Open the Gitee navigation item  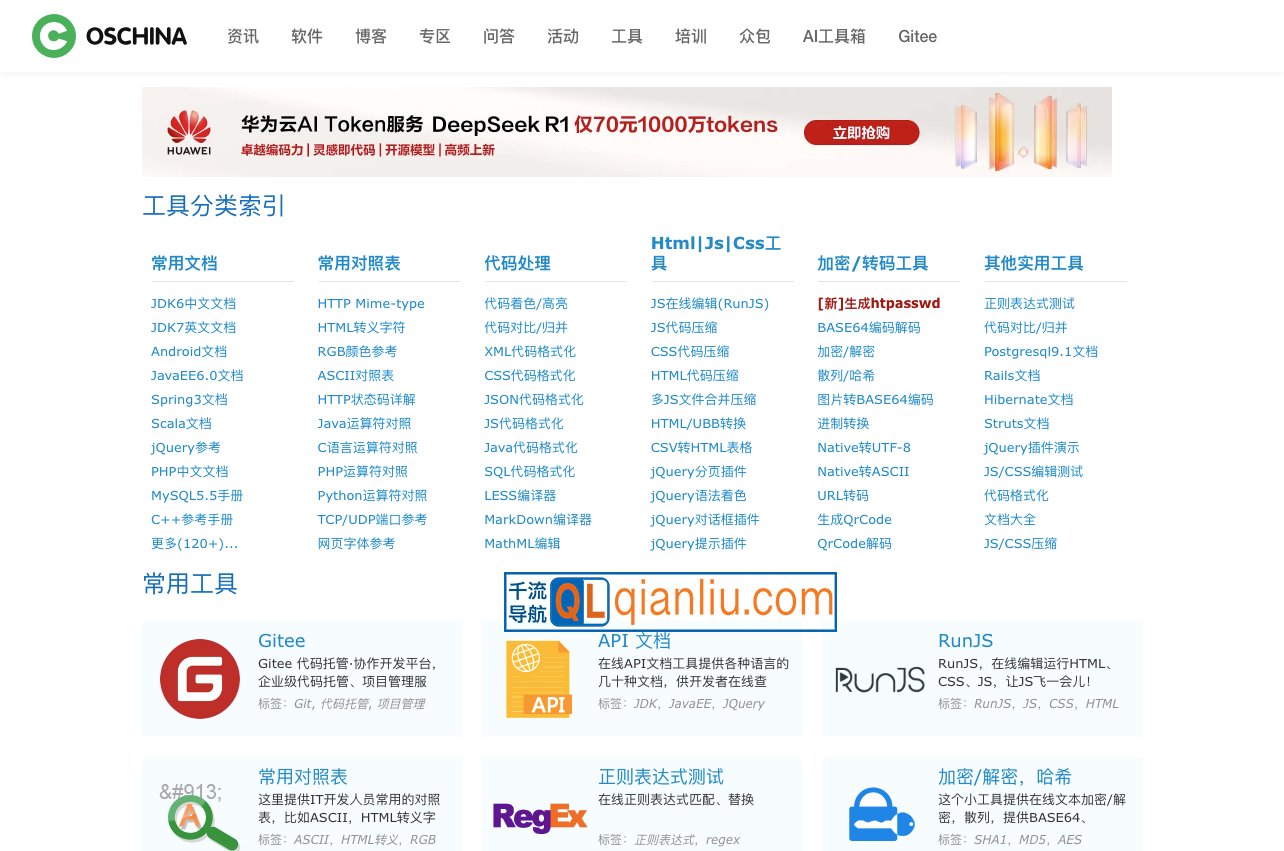tap(917, 36)
